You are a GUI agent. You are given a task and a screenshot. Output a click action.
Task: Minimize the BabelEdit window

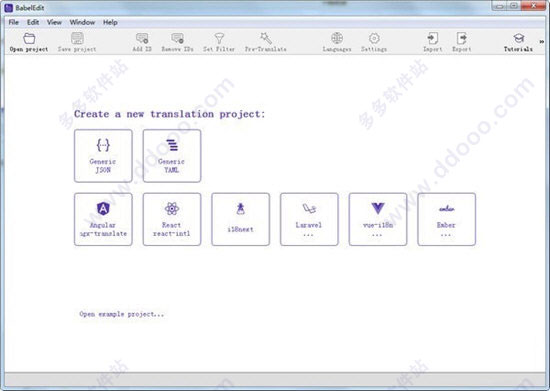coord(500,6)
